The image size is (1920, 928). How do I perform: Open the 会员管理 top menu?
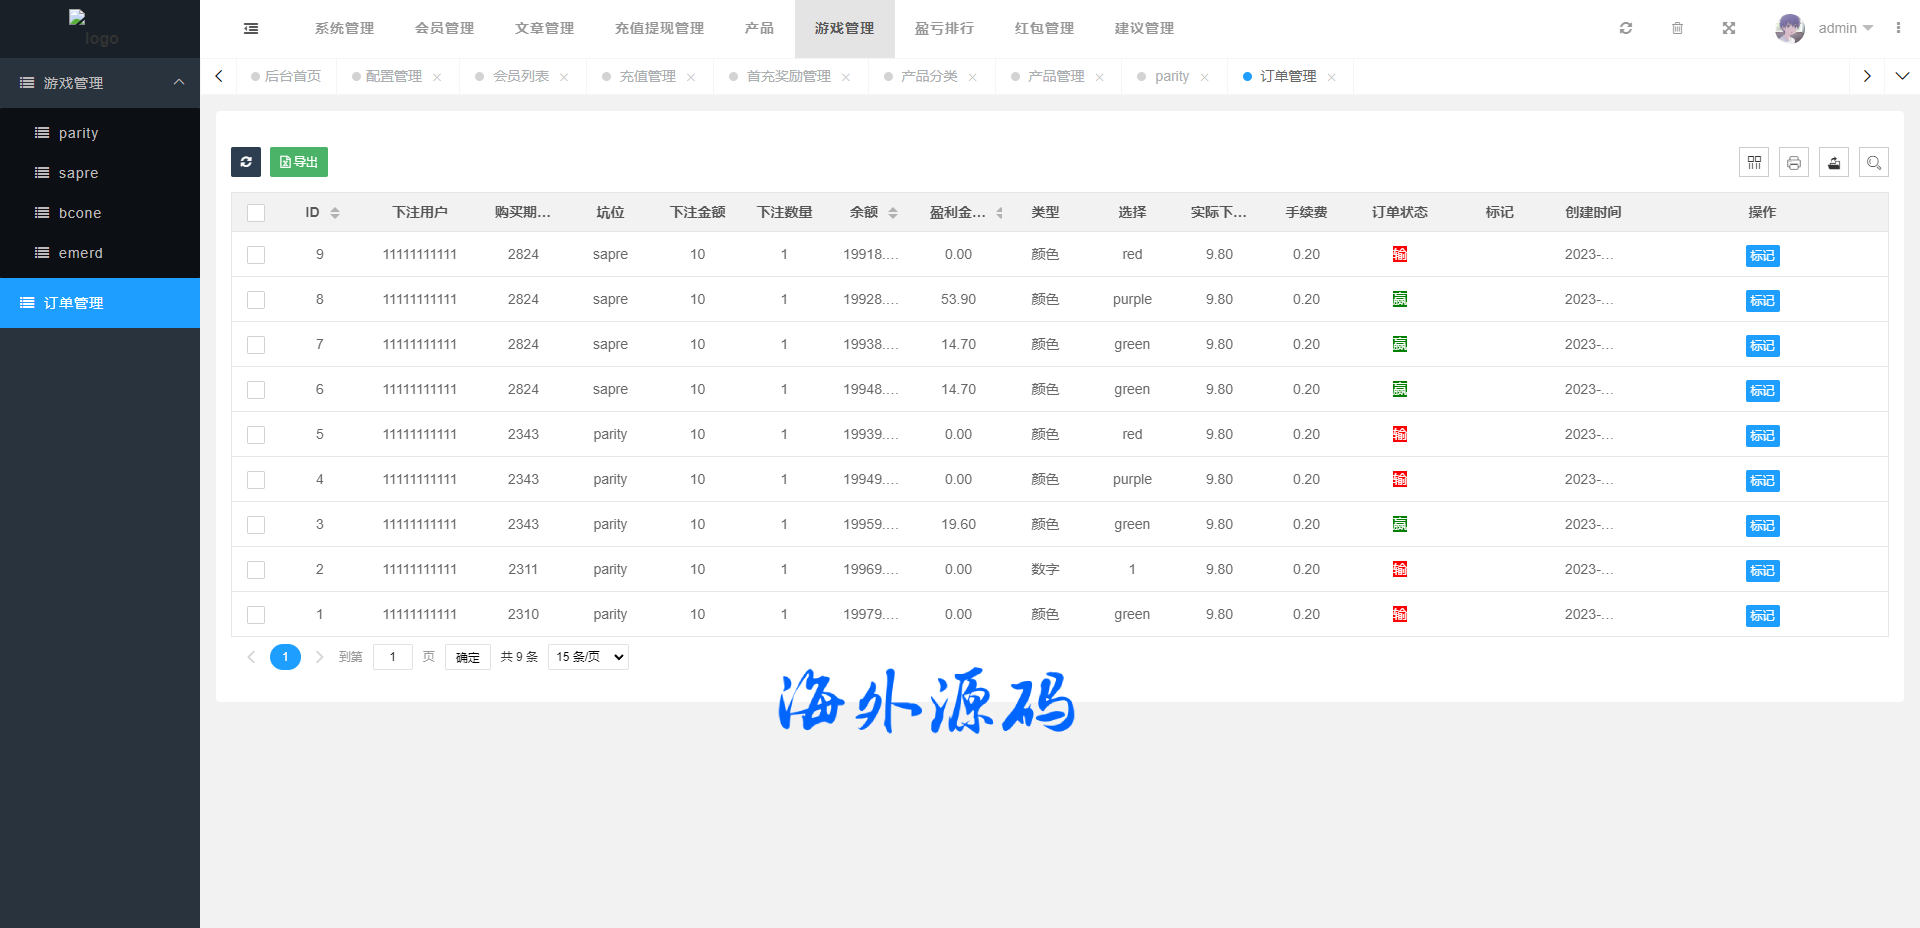pos(444,28)
